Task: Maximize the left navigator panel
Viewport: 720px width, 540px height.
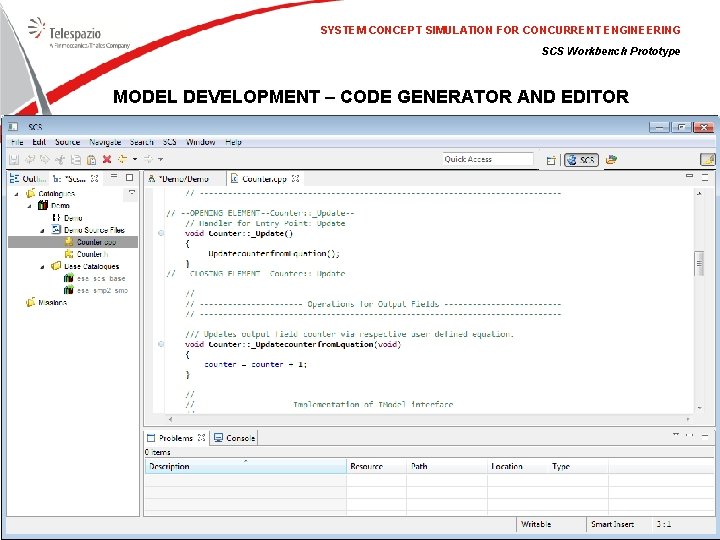Action: (129, 177)
